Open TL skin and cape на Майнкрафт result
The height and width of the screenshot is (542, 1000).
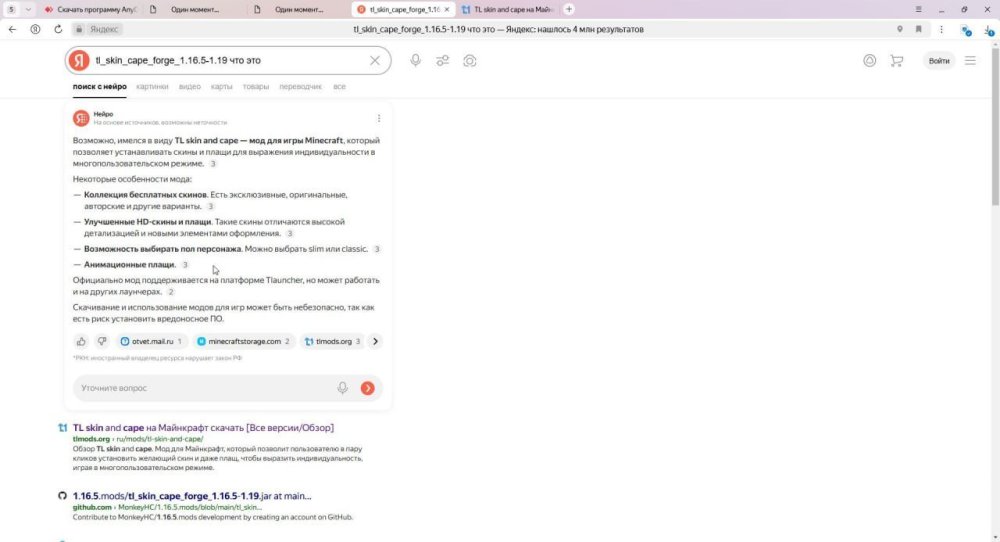coord(203,428)
